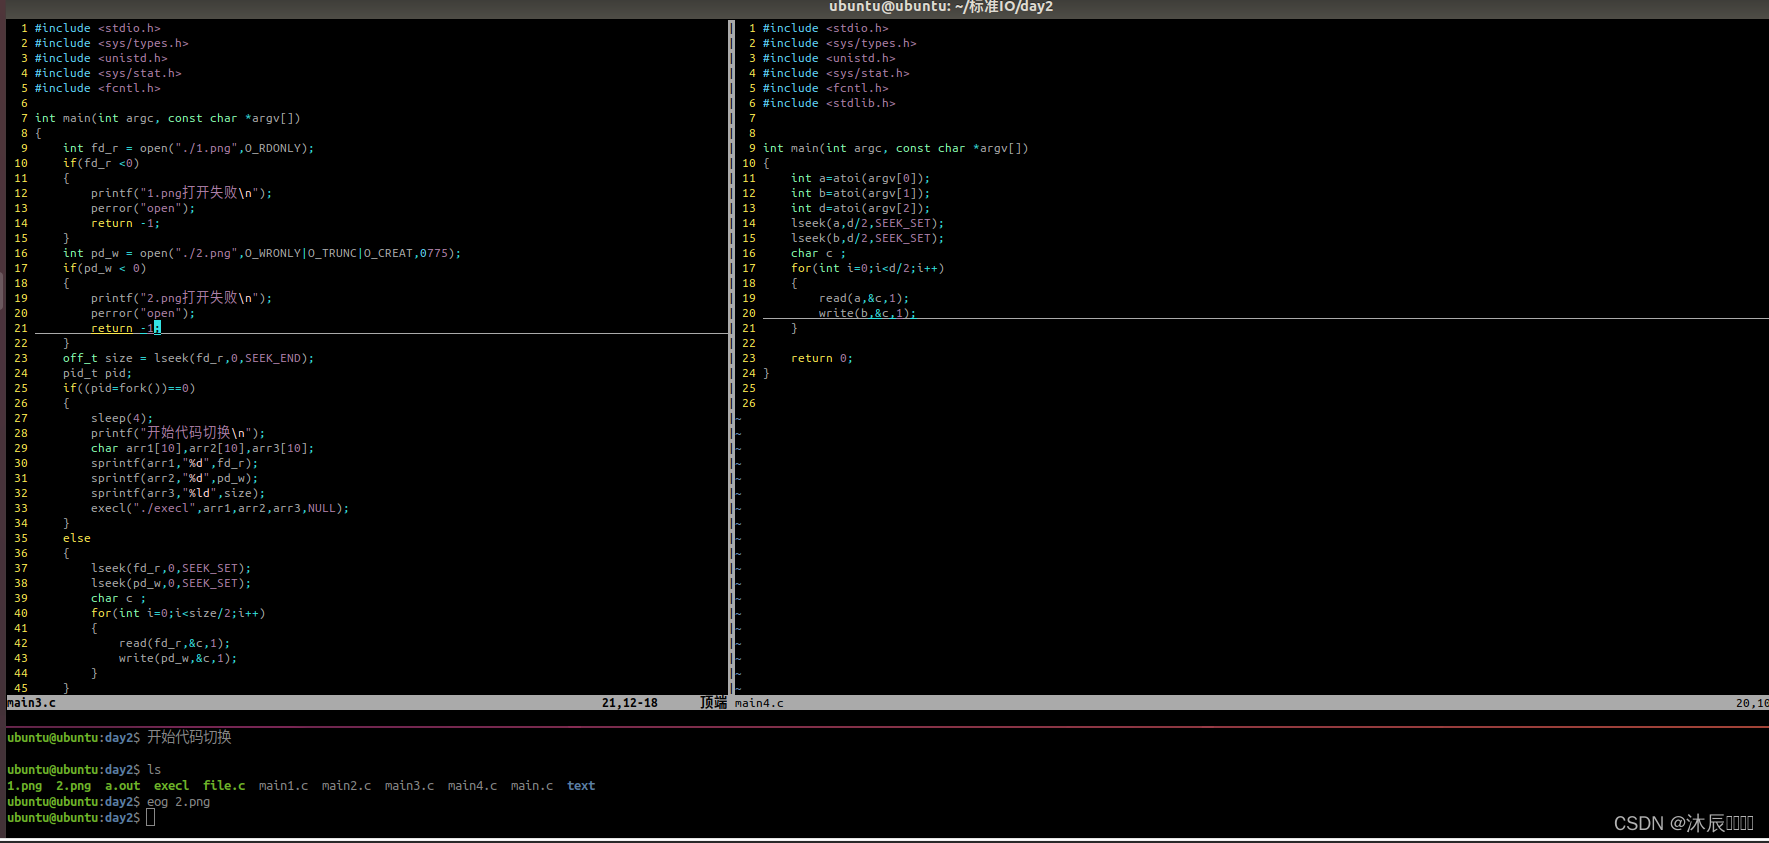The height and width of the screenshot is (843, 1769).
Task: Click the 'else' keyword line
Action: 77,538
